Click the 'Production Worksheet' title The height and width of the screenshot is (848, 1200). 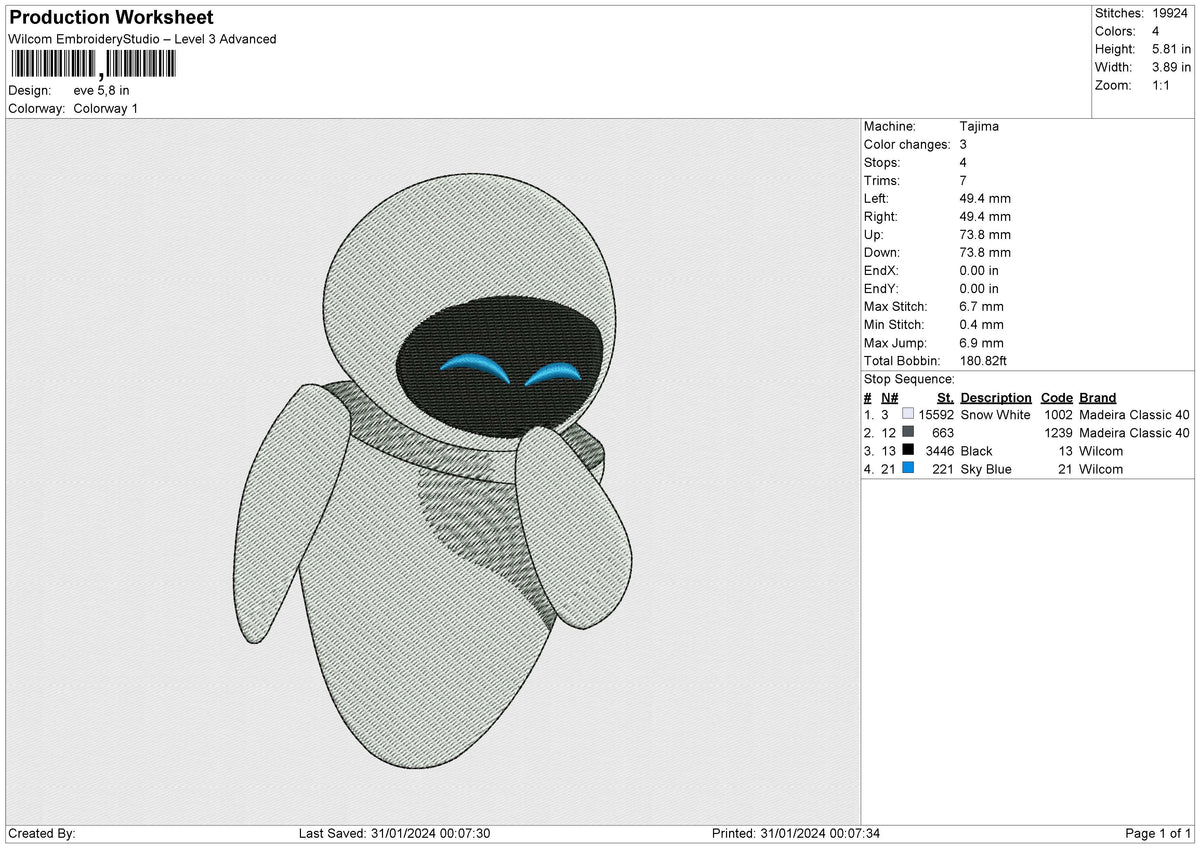click(111, 18)
